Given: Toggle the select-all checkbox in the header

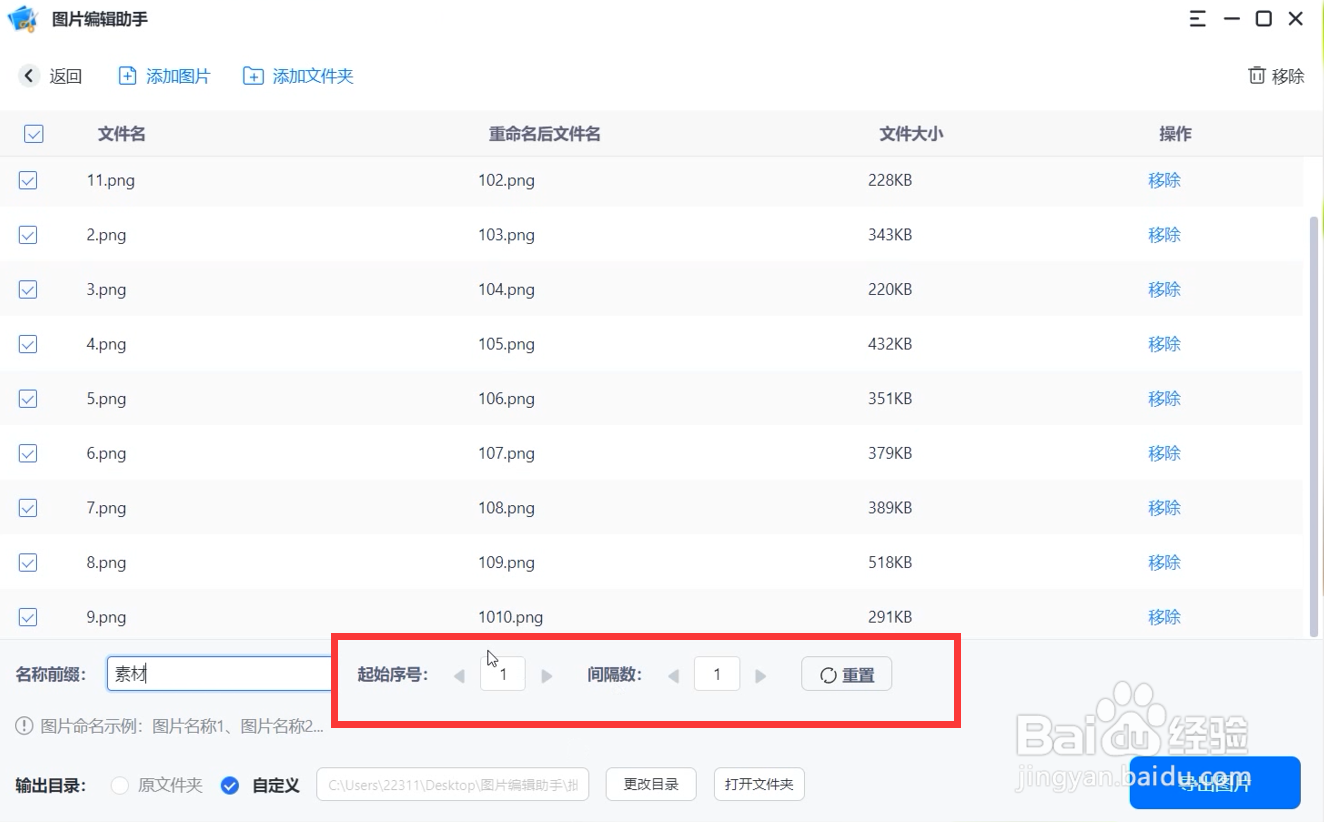Looking at the screenshot, I should tap(33, 134).
